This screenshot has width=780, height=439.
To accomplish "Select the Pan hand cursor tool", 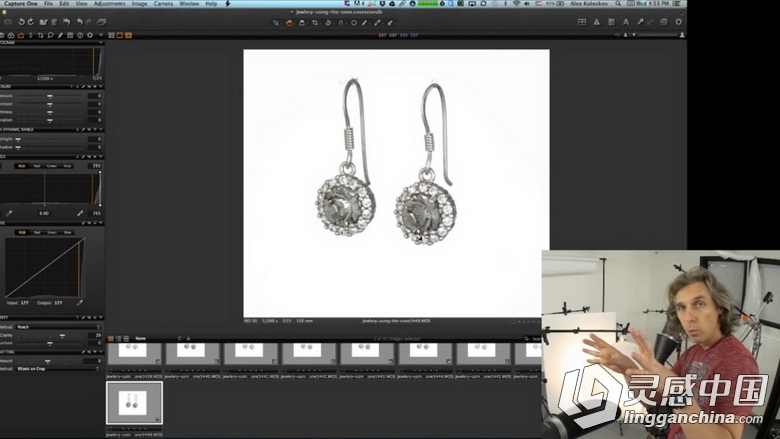I will [x=289, y=22].
